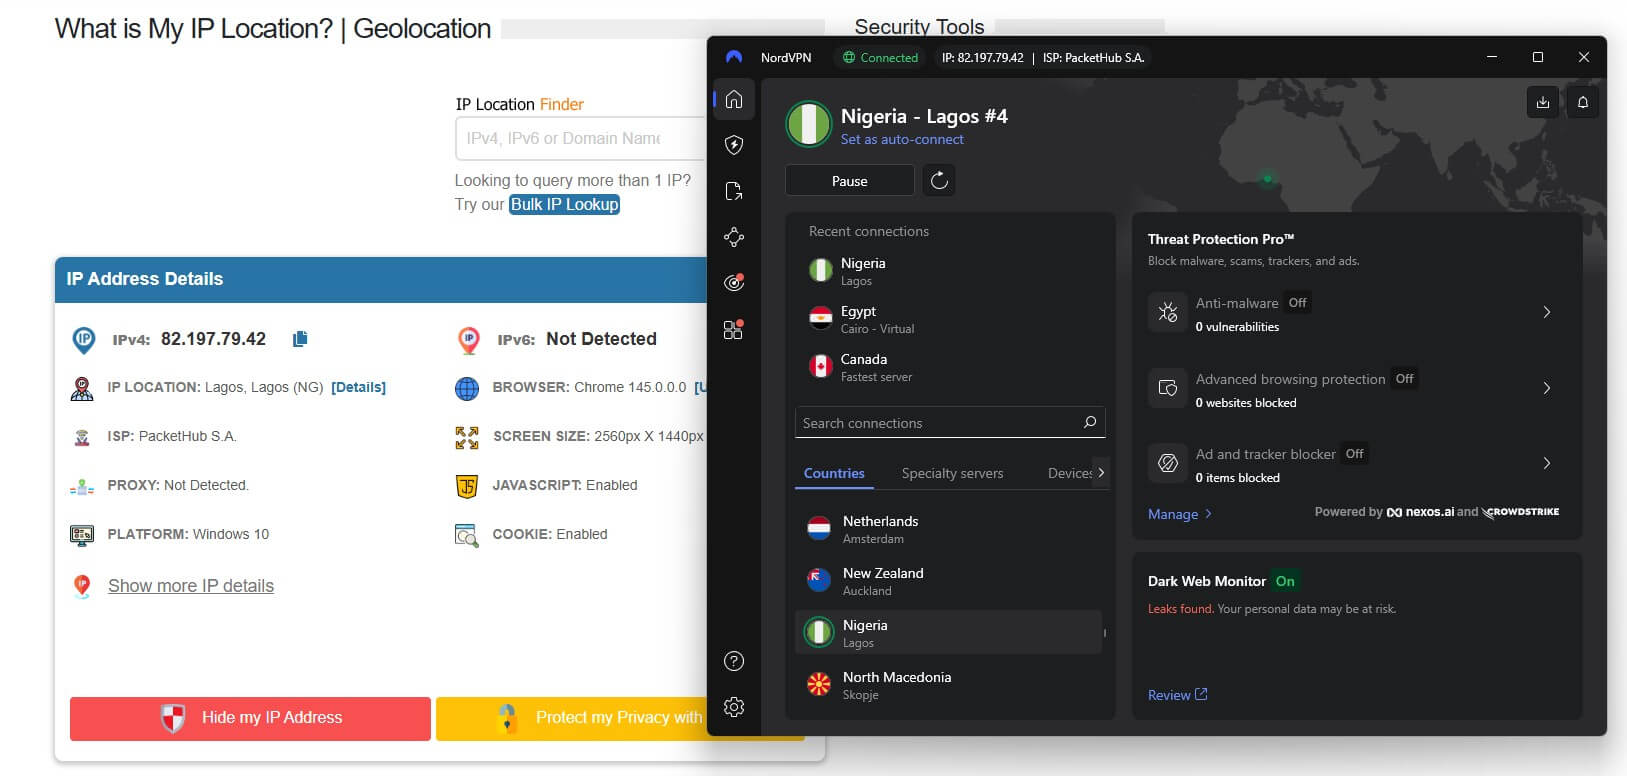Click the IP Address Details header
1627x776 pixels.
click(144, 279)
